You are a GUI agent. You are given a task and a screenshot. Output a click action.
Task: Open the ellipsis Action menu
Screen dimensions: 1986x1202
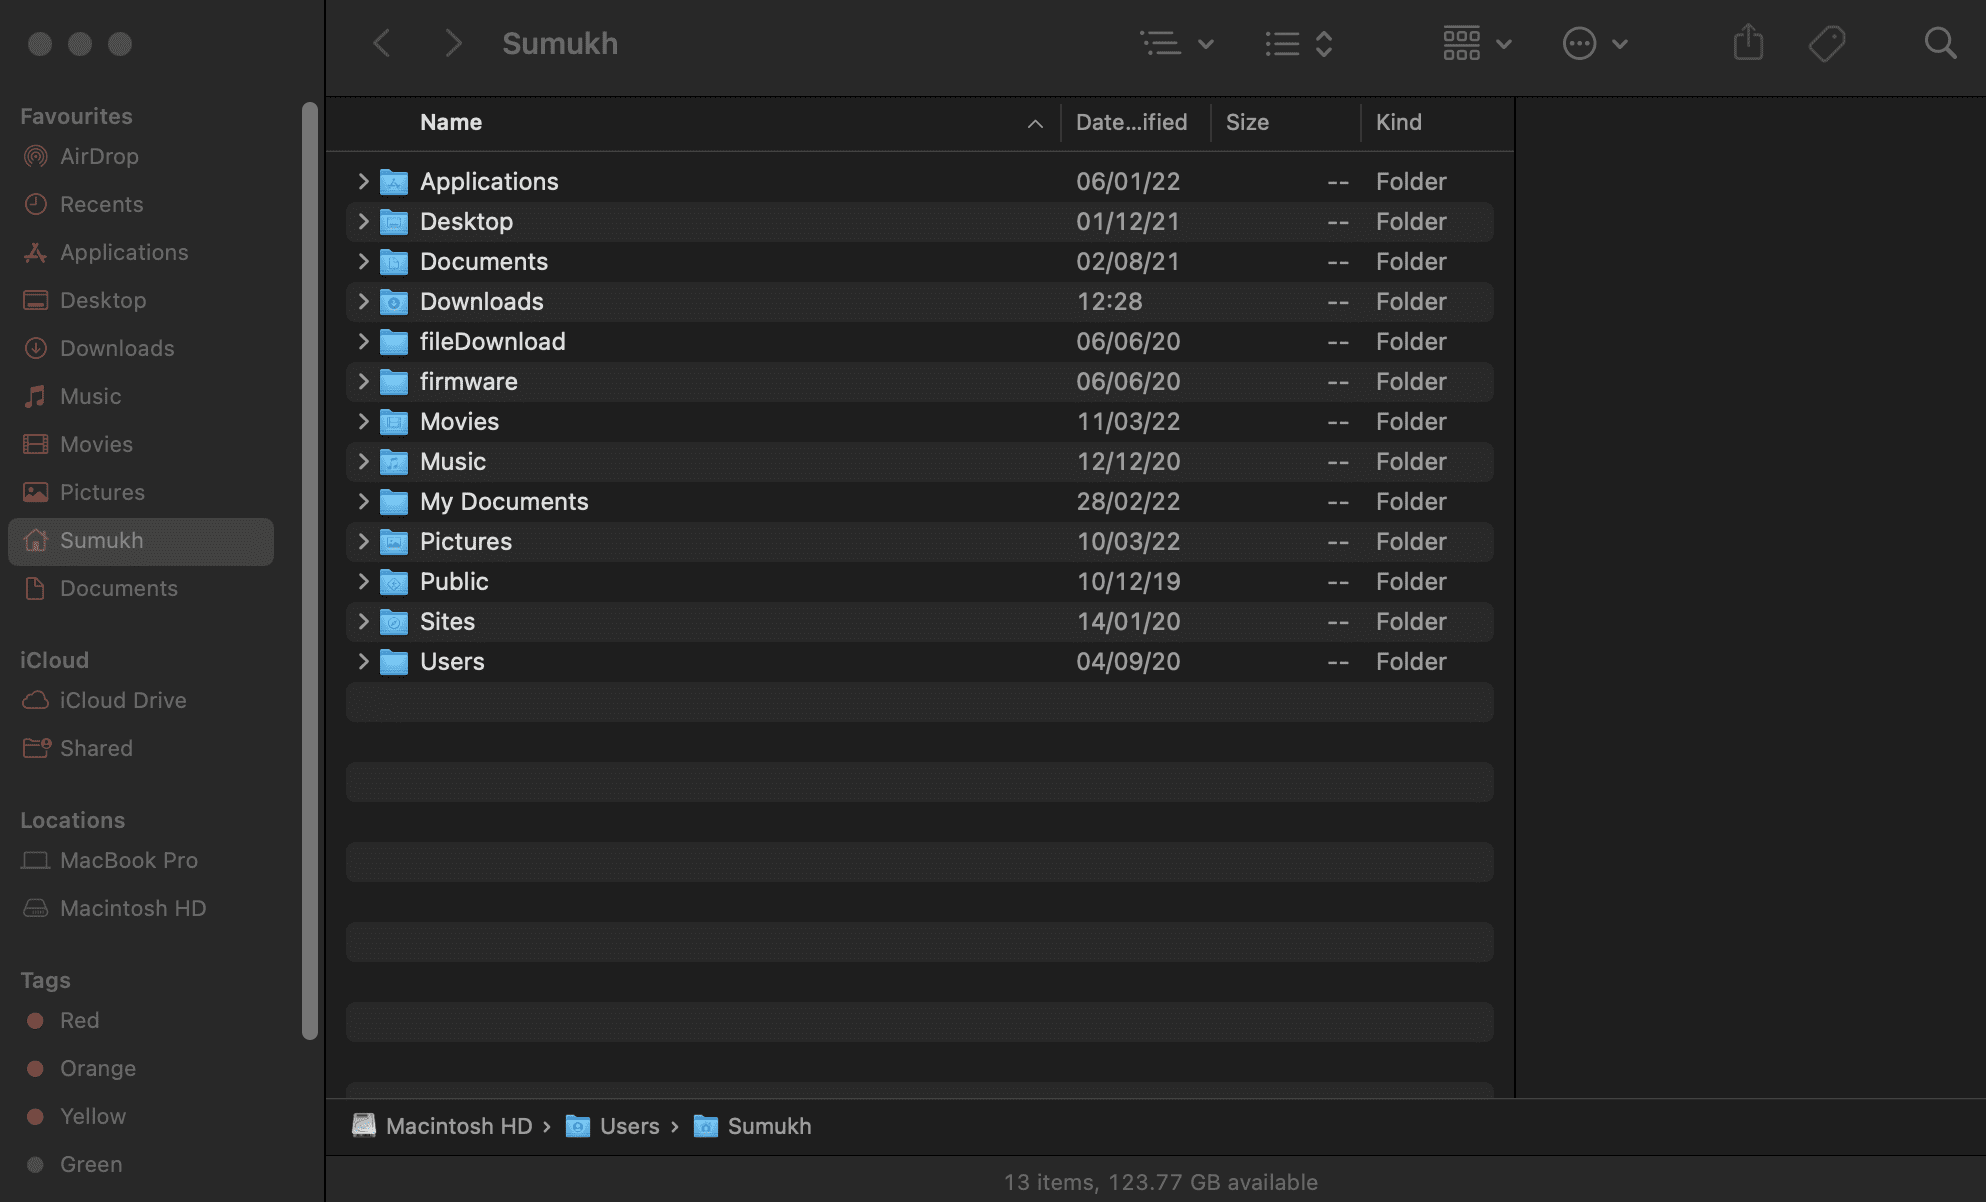tap(1595, 43)
